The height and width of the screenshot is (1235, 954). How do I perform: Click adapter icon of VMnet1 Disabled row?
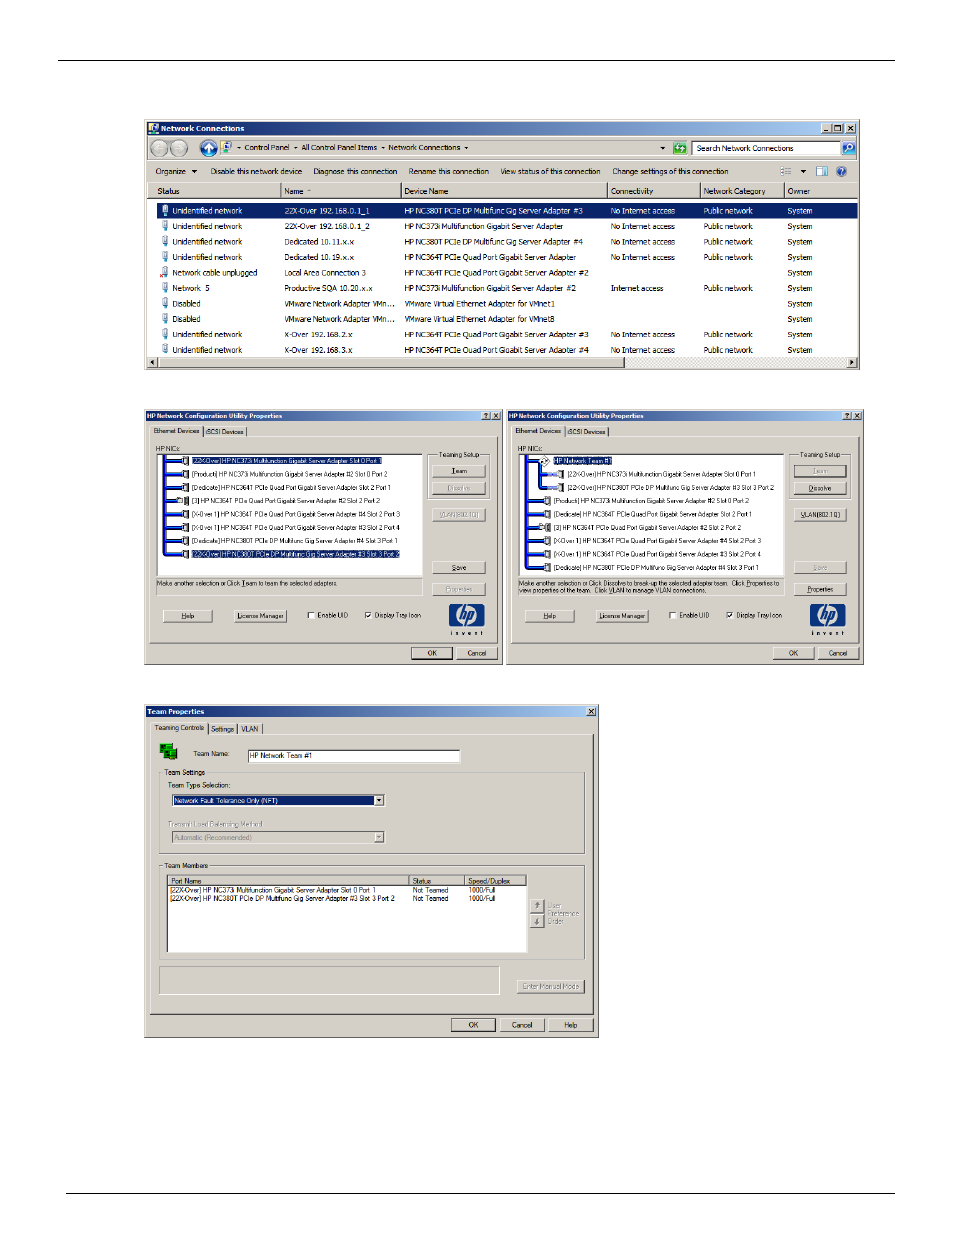tap(164, 303)
